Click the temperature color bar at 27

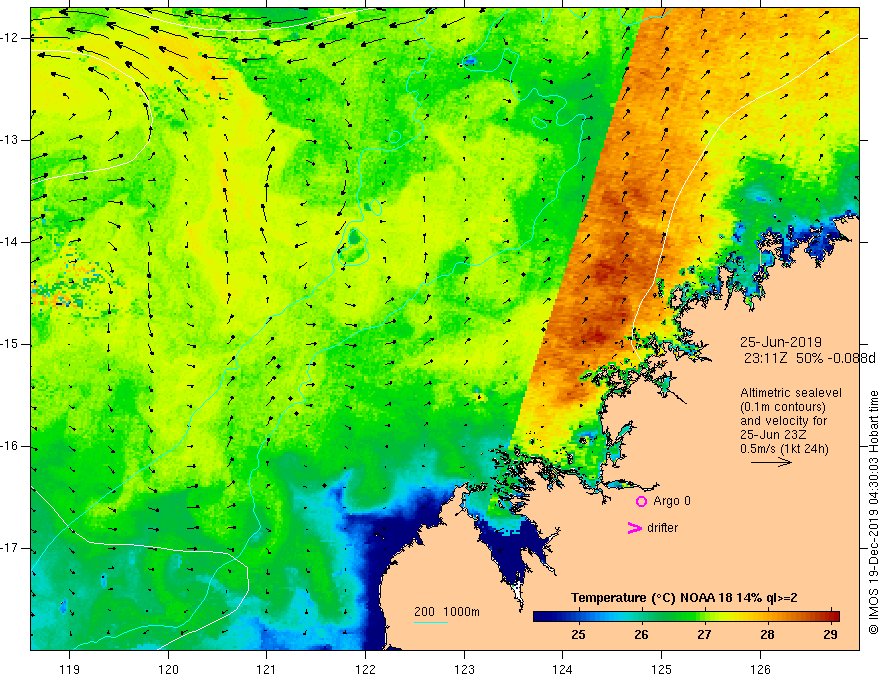[x=704, y=617]
